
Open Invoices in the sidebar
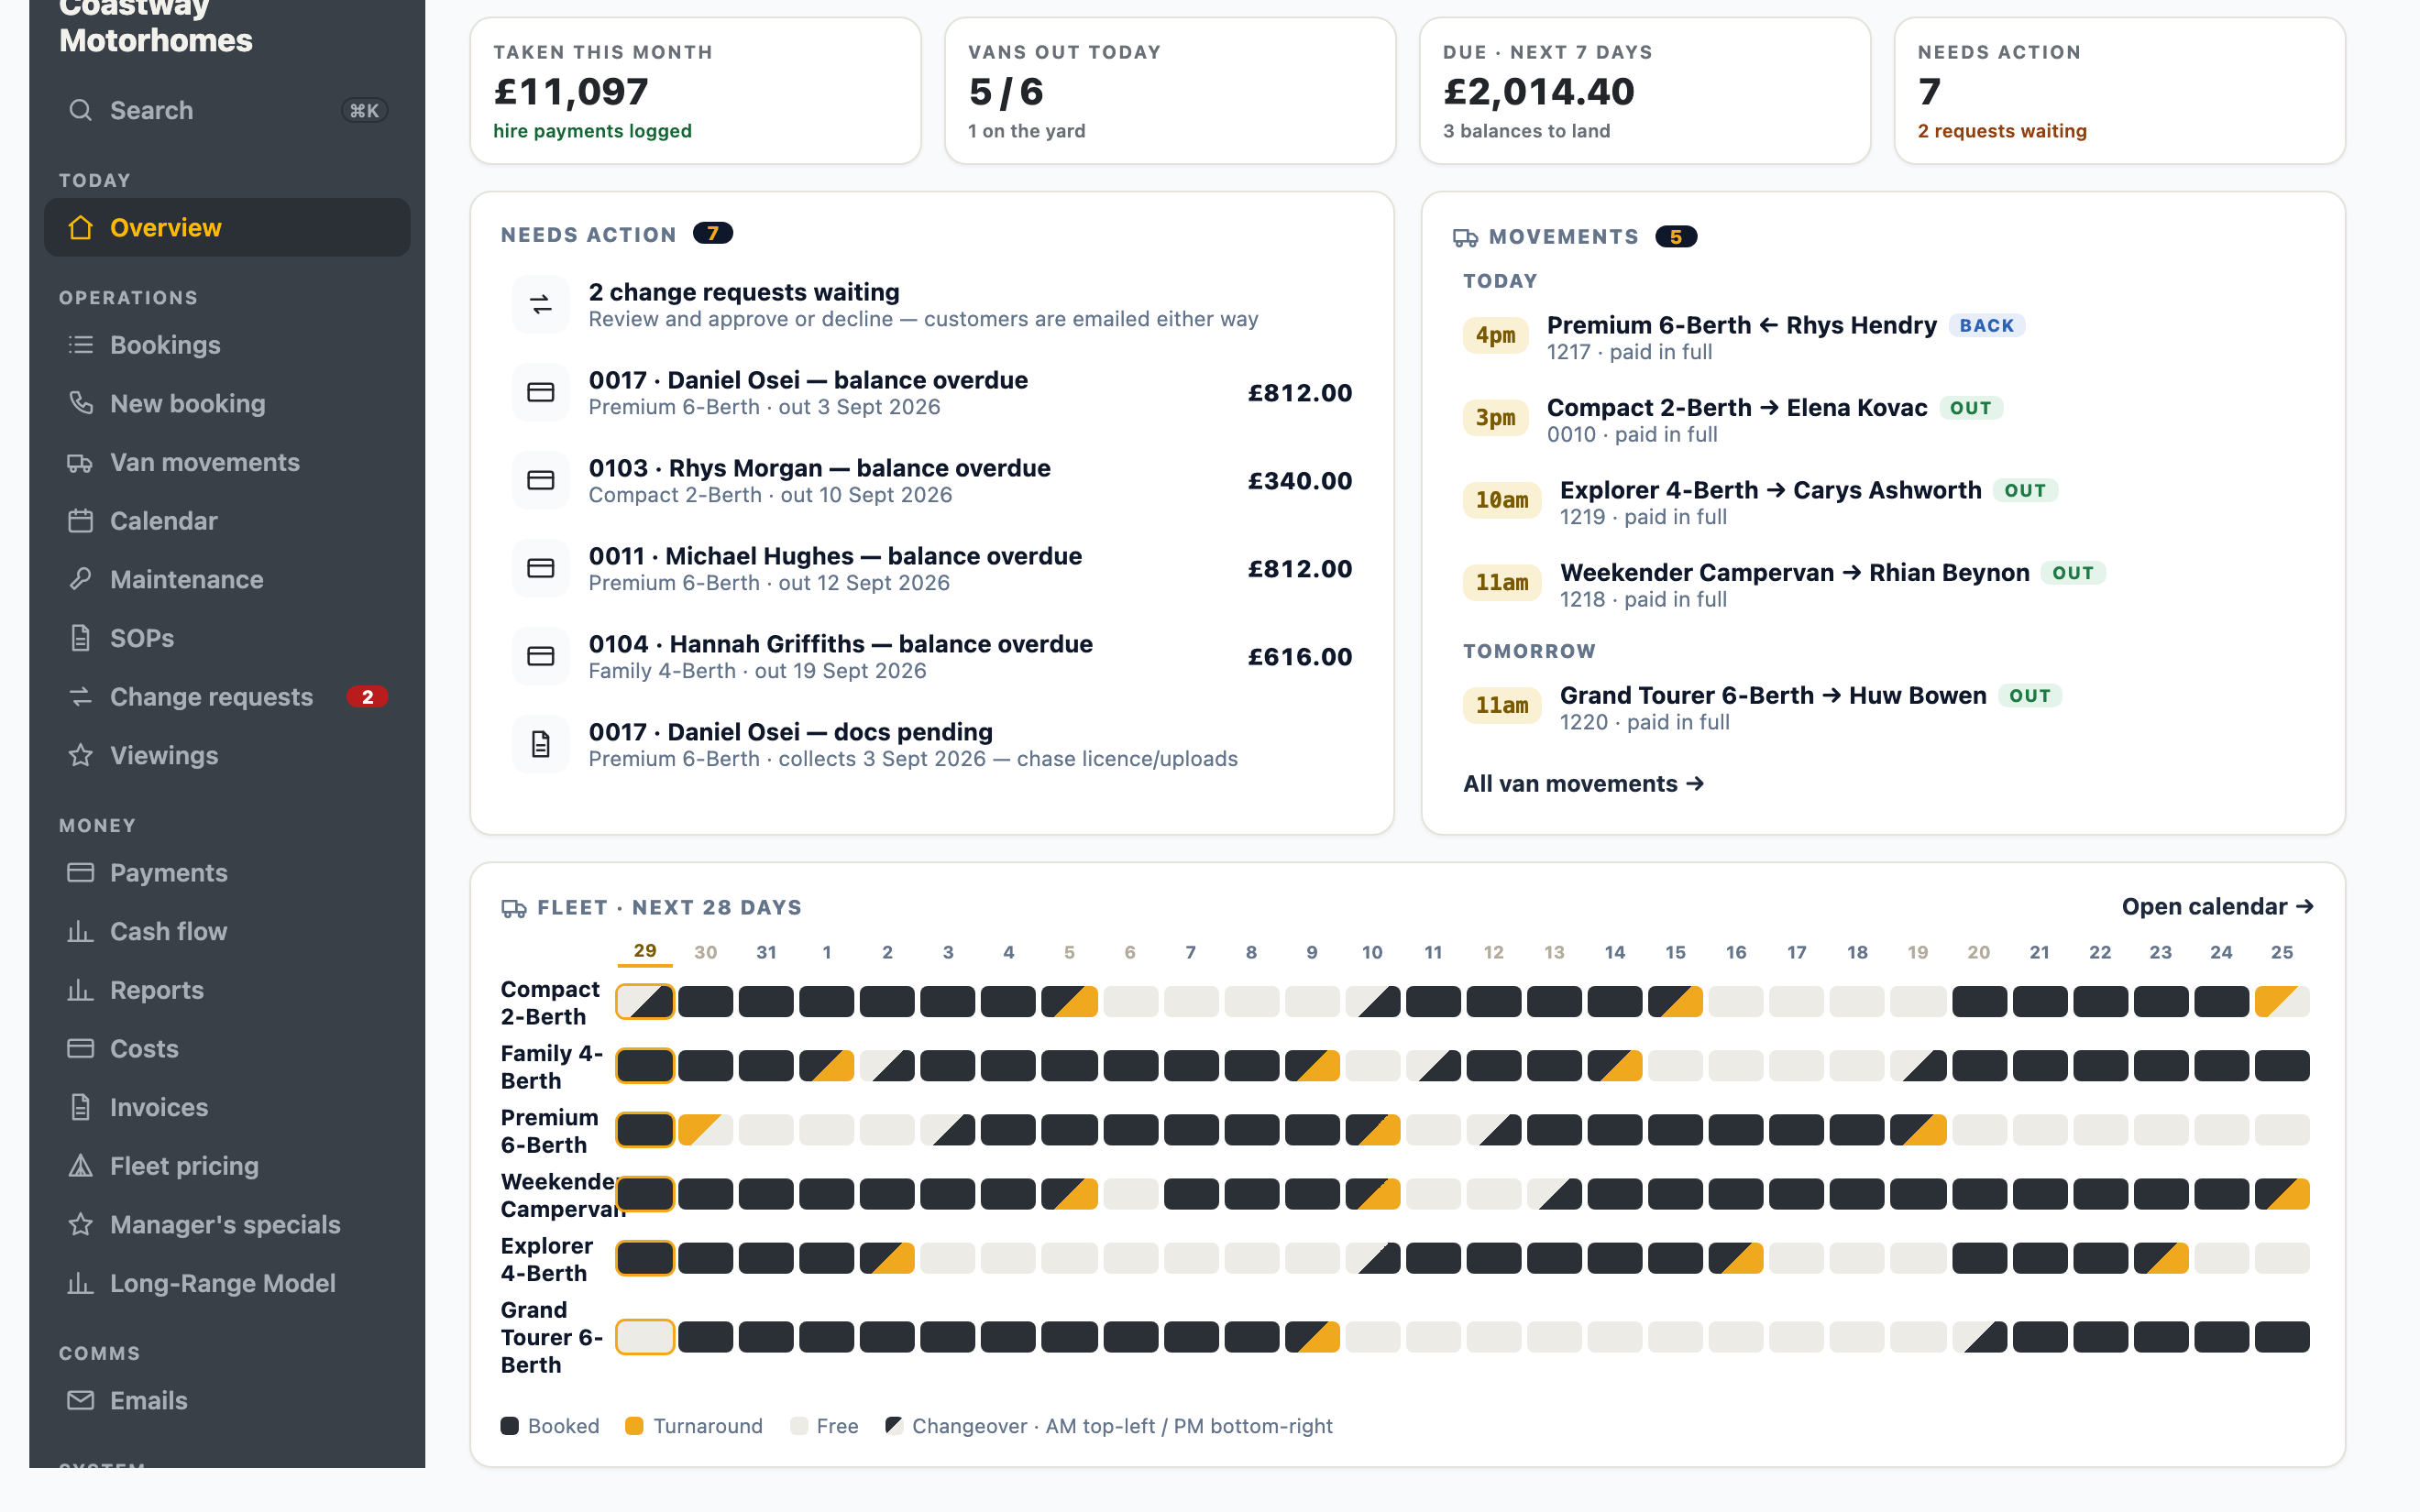(227, 1107)
